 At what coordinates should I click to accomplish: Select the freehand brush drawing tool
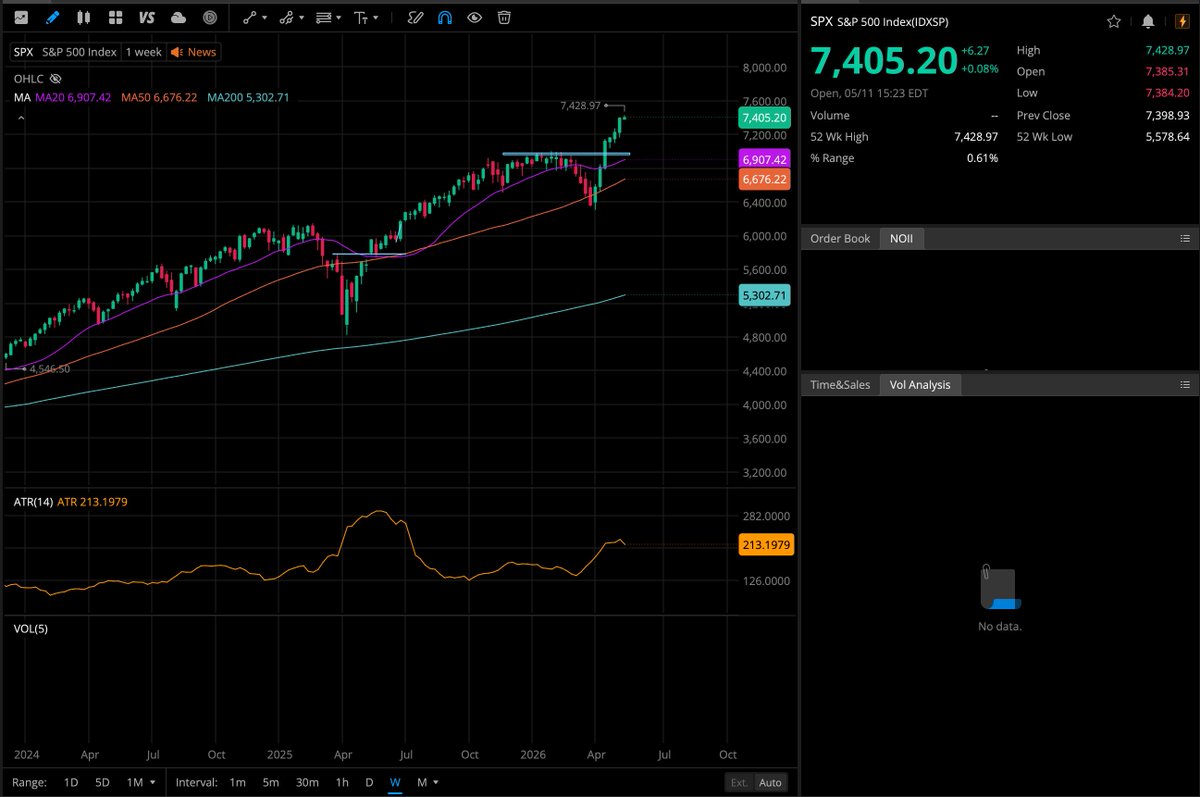(x=415, y=17)
